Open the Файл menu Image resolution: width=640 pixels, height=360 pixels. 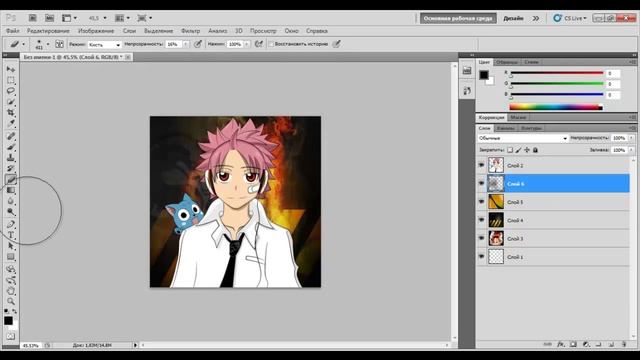(13, 31)
